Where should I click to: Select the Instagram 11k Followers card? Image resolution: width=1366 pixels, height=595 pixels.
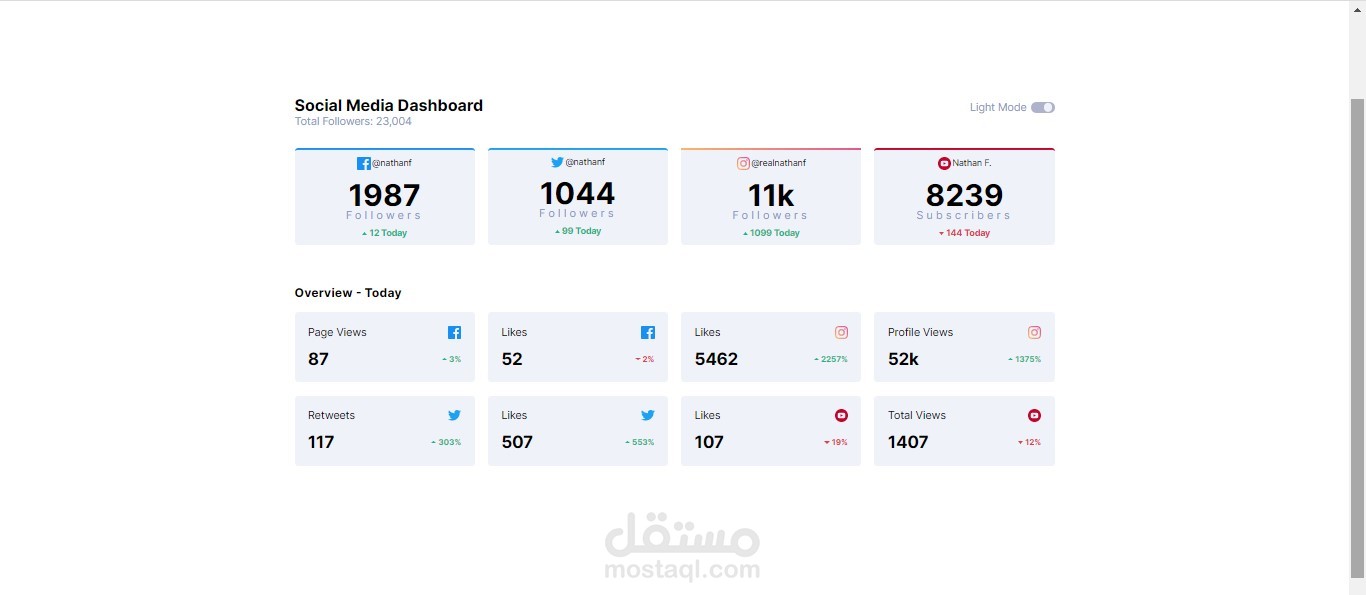(770, 196)
